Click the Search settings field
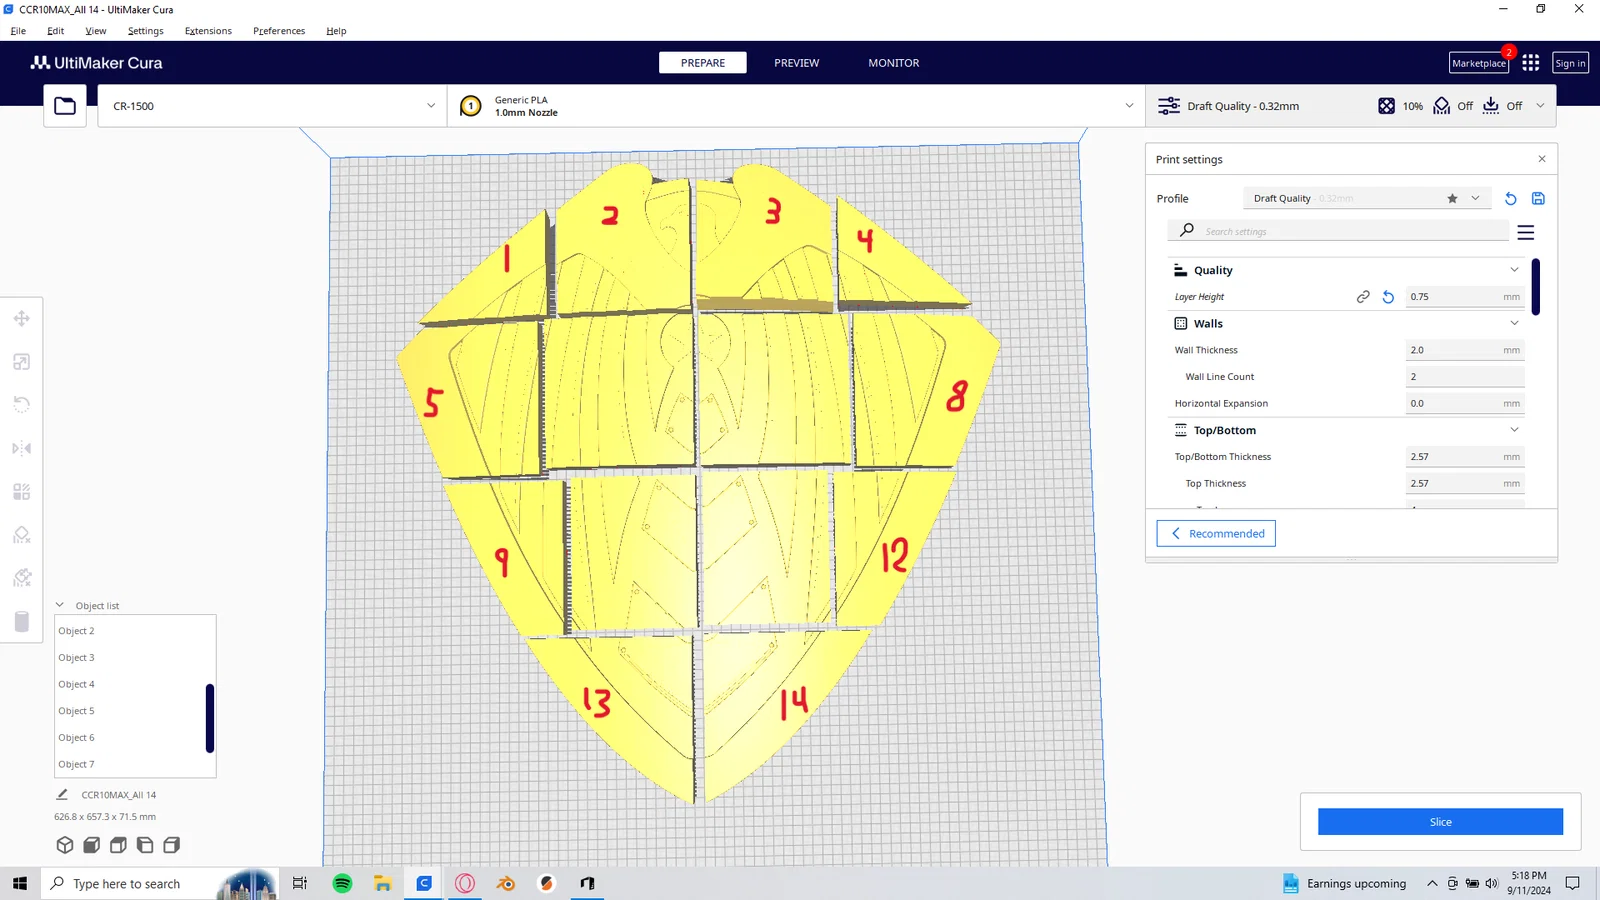Image resolution: width=1600 pixels, height=900 pixels. point(1338,231)
